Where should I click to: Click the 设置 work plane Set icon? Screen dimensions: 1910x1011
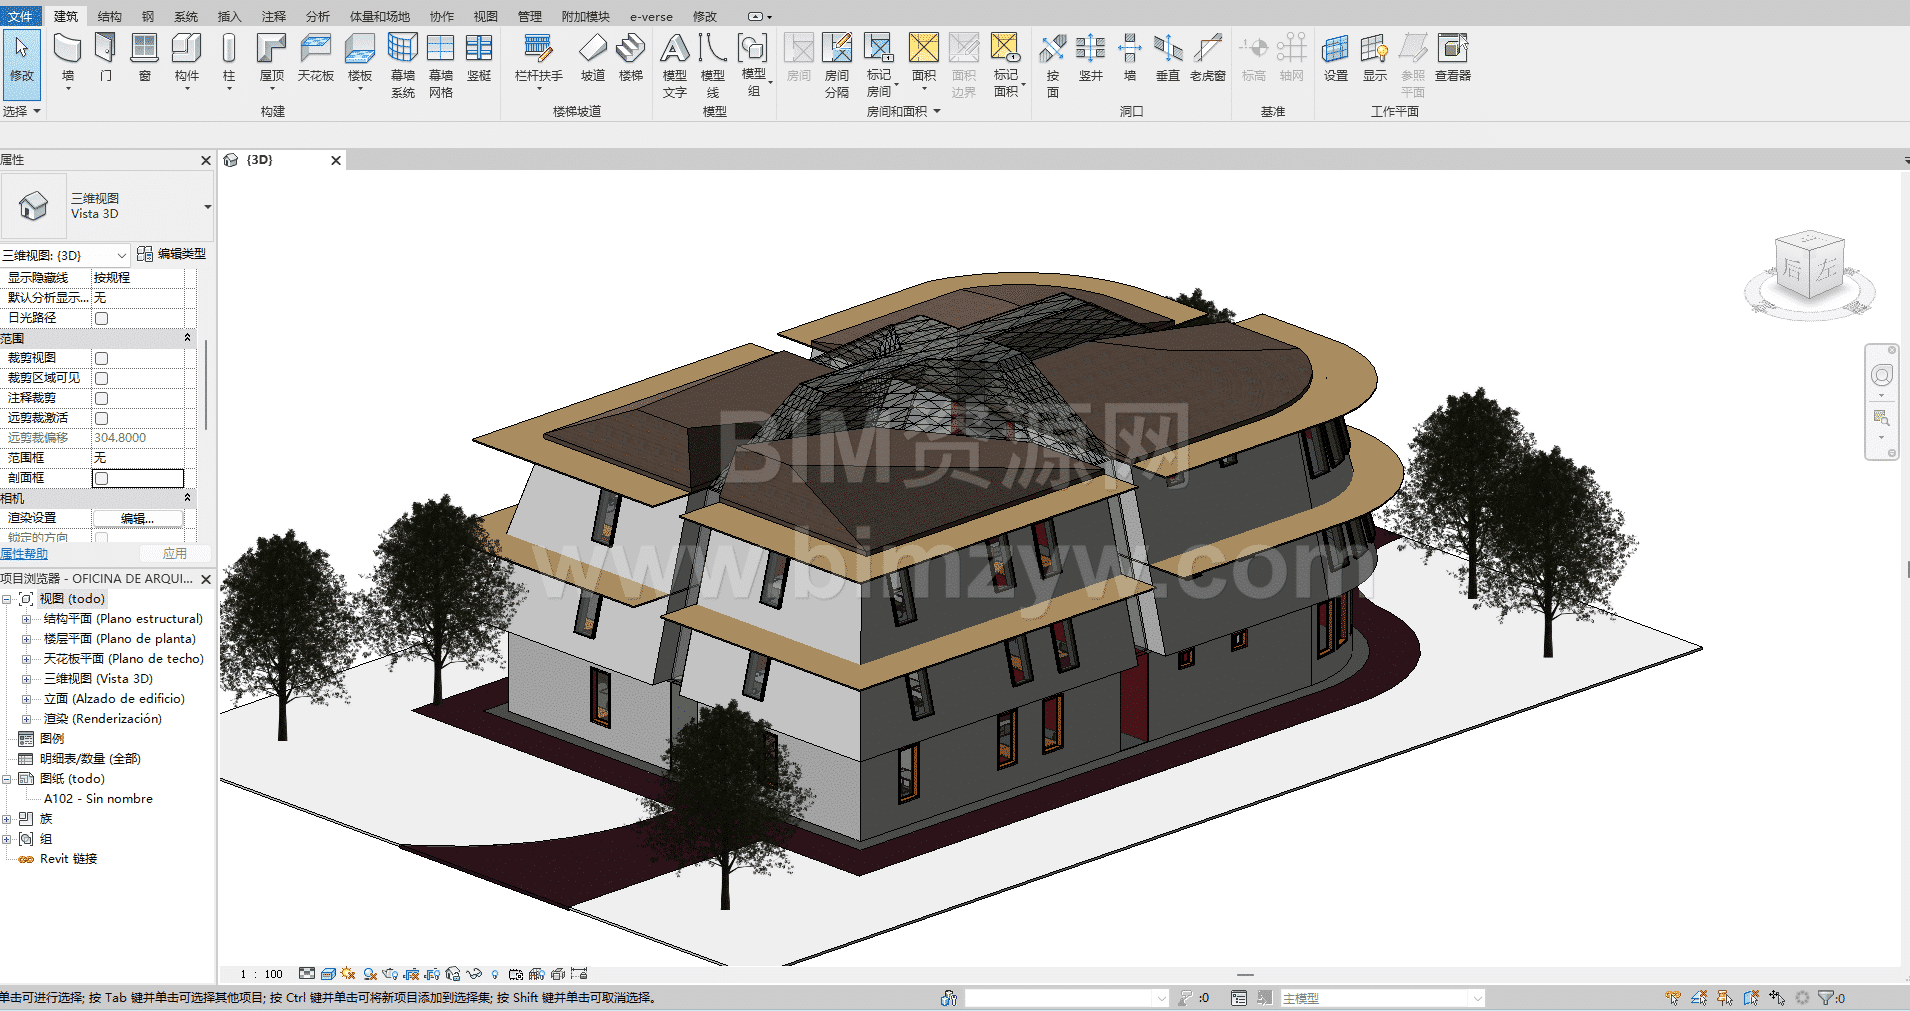pyautogui.click(x=1336, y=57)
